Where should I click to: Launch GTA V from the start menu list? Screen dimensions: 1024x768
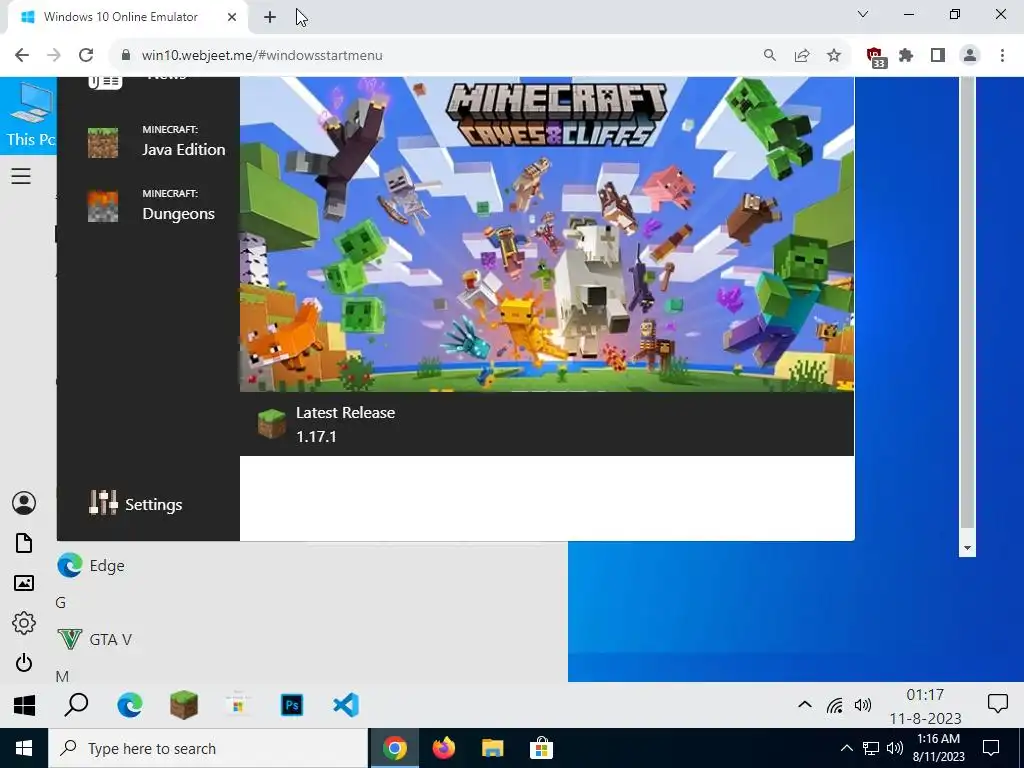pyautogui.click(x=95, y=639)
